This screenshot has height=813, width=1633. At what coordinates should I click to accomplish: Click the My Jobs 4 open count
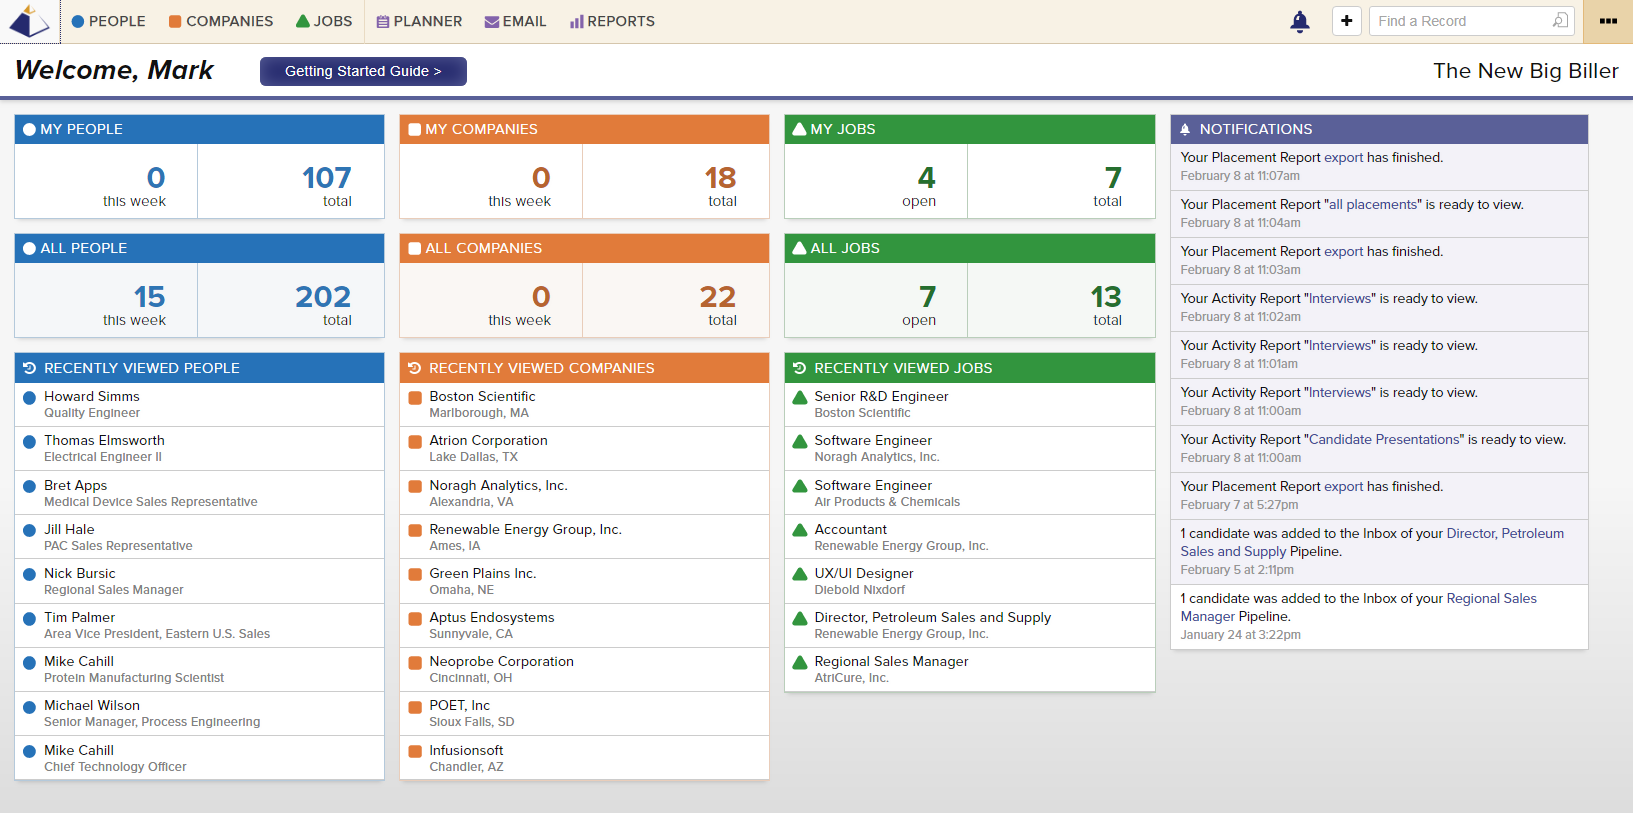tap(926, 178)
